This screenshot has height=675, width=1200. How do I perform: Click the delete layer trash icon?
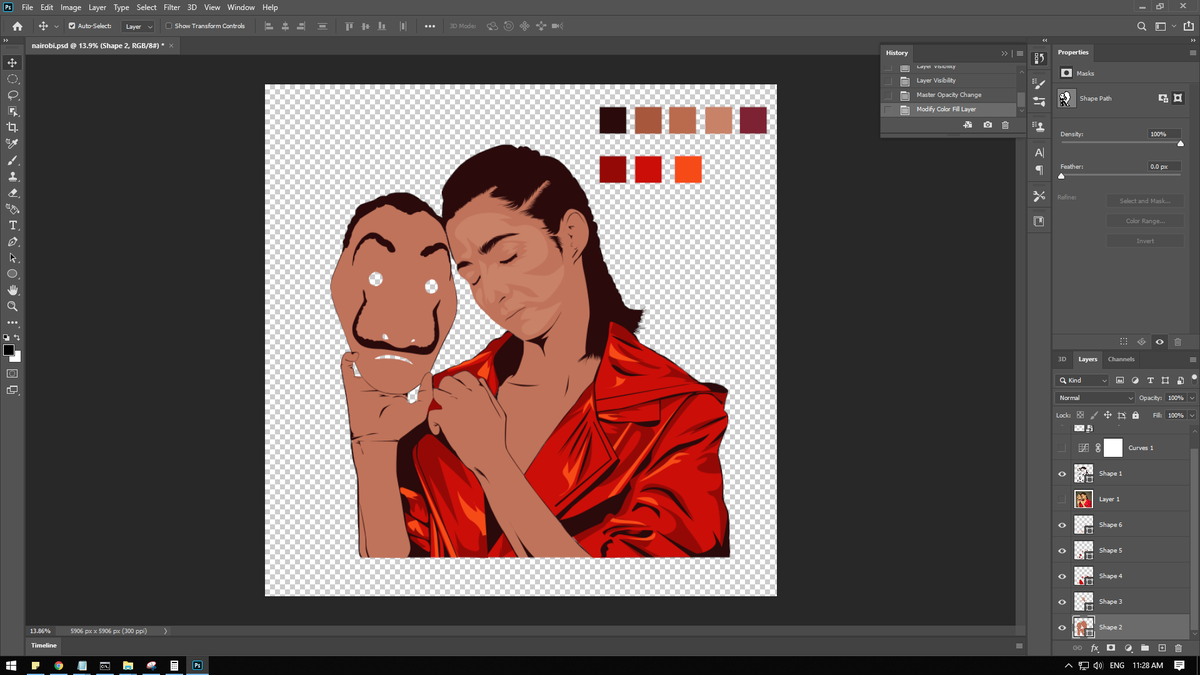pyautogui.click(x=1178, y=648)
